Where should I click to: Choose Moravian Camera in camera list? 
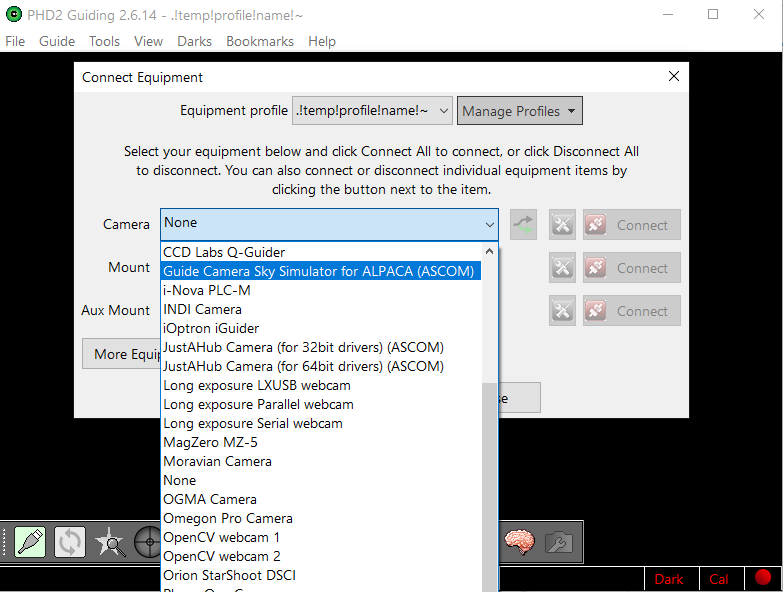(217, 461)
